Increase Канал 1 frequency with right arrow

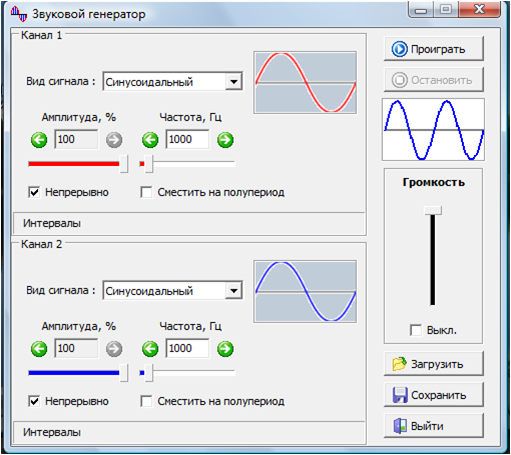point(225,140)
